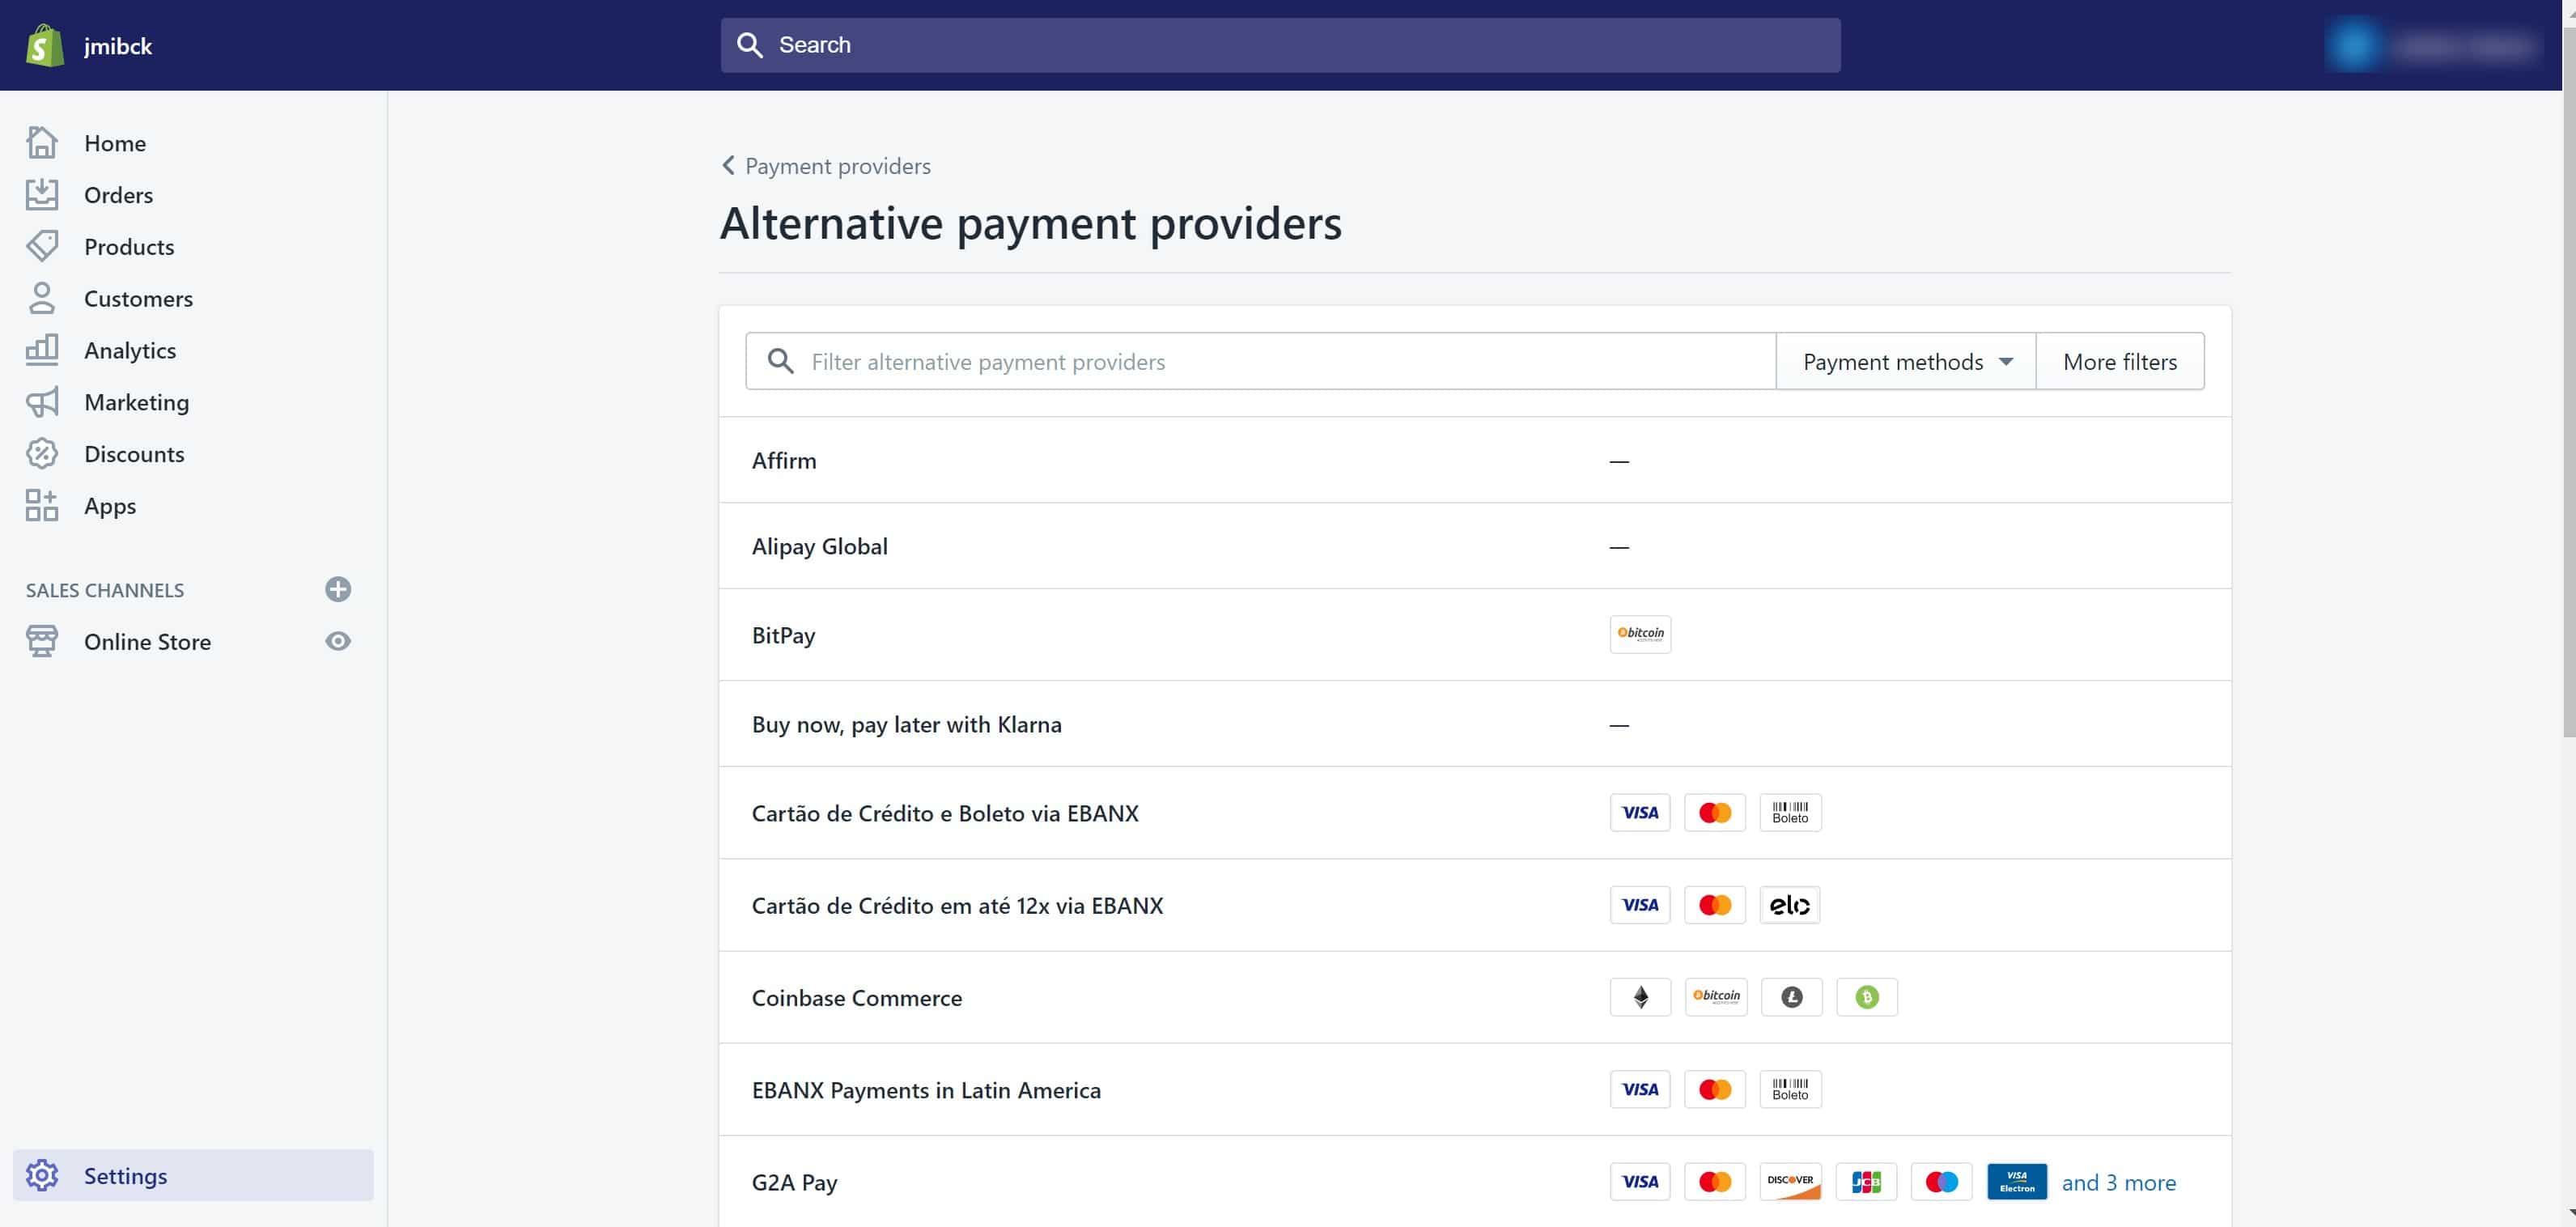The image size is (2576, 1227).
Task: Select the Coinbase Commerce provider
Action: click(x=1475, y=997)
